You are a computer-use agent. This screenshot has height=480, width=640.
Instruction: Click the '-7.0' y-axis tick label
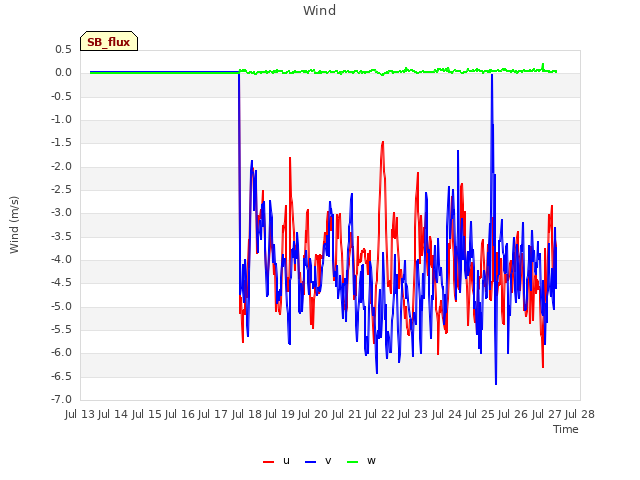tap(62, 399)
